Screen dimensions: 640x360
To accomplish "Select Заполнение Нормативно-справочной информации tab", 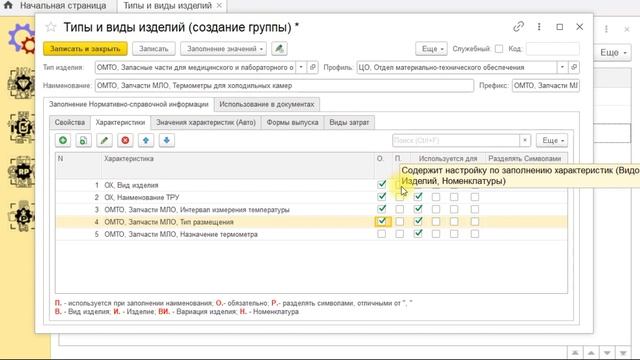I will pyautogui.click(x=129, y=104).
